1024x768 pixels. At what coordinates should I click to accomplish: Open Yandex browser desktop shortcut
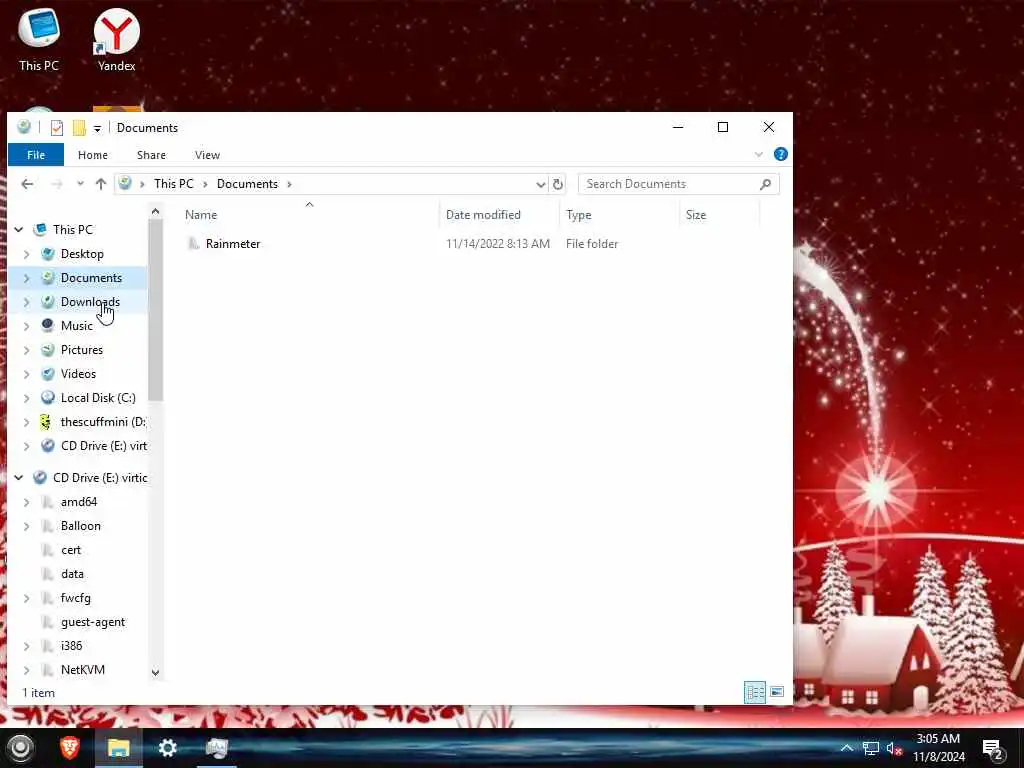116,39
